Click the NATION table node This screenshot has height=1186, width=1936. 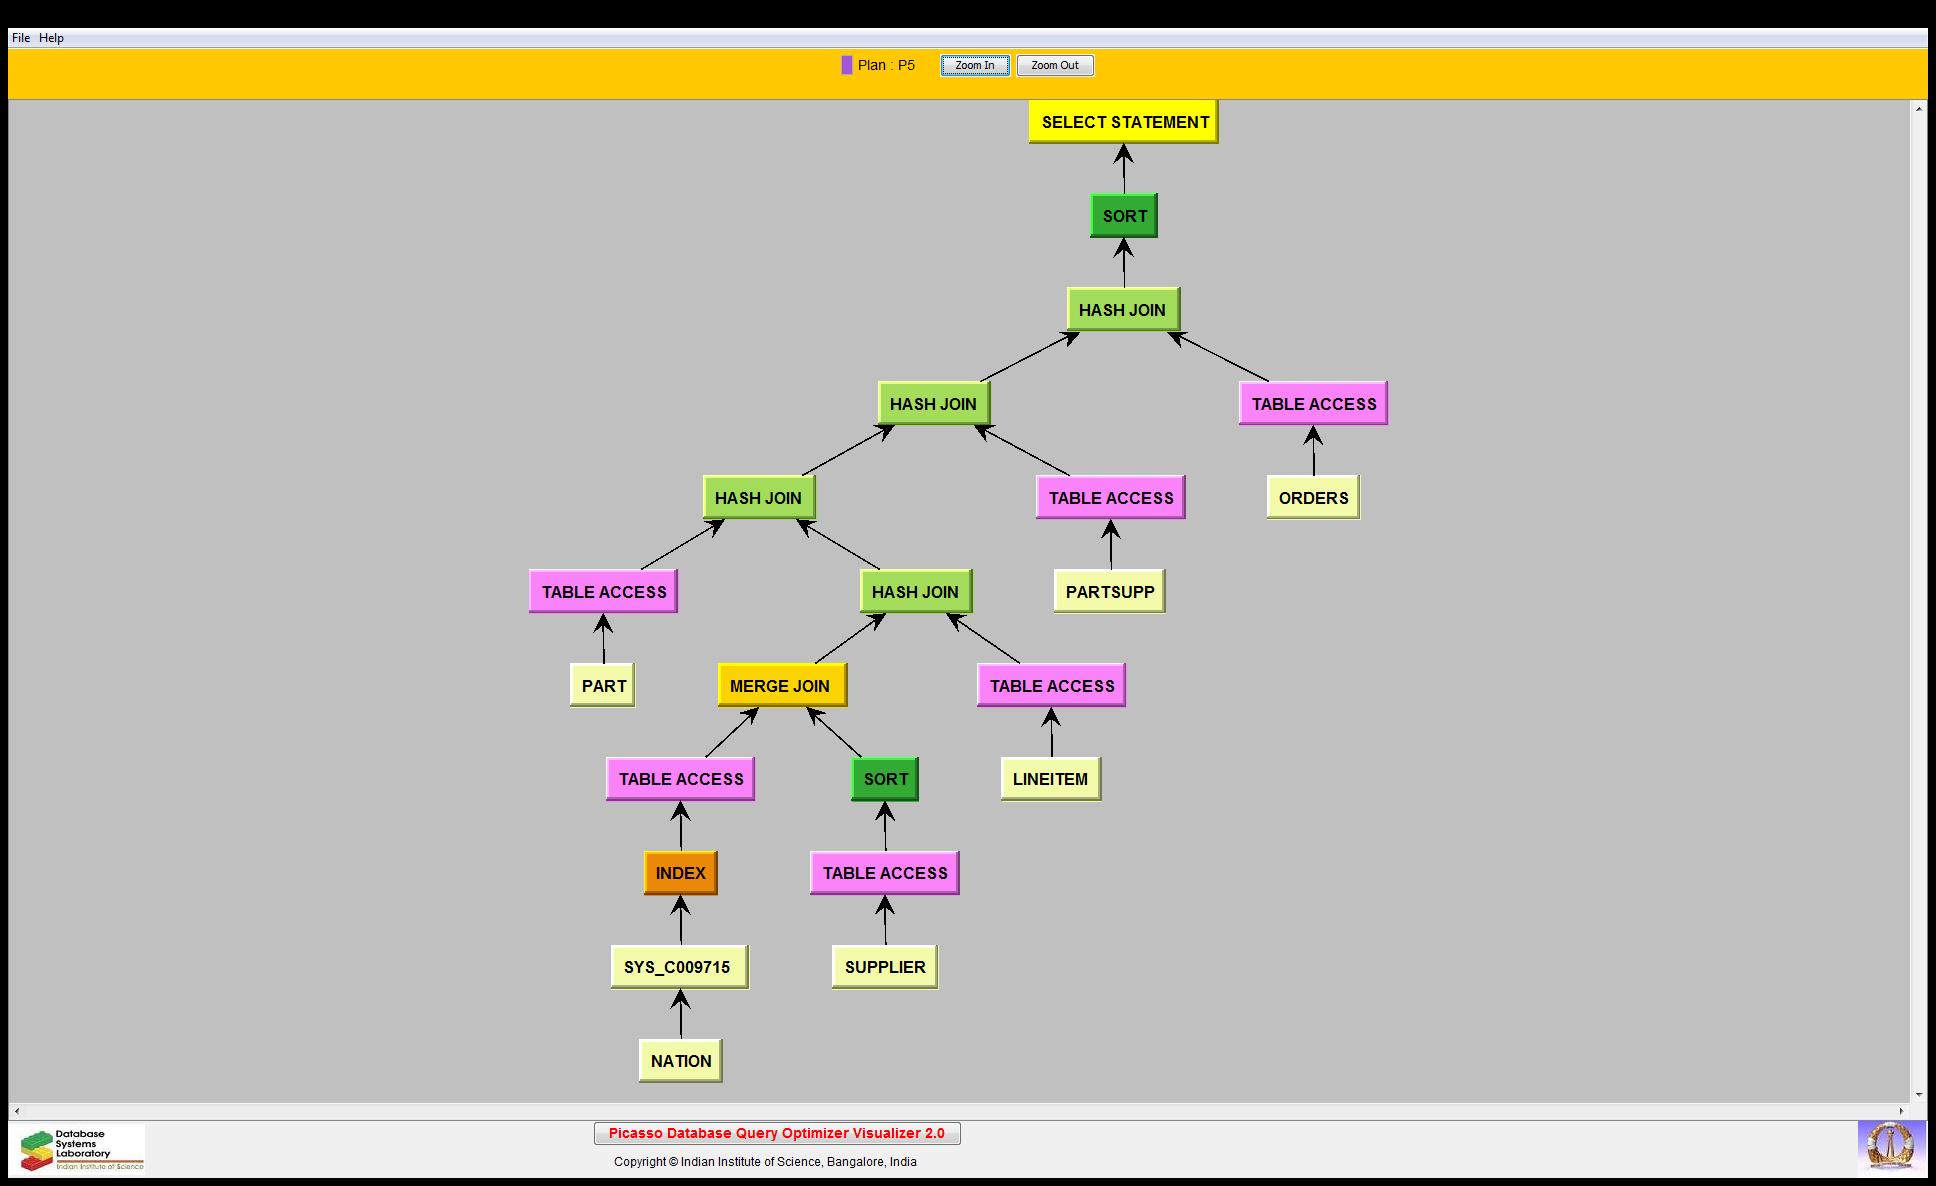pyautogui.click(x=680, y=1061)
